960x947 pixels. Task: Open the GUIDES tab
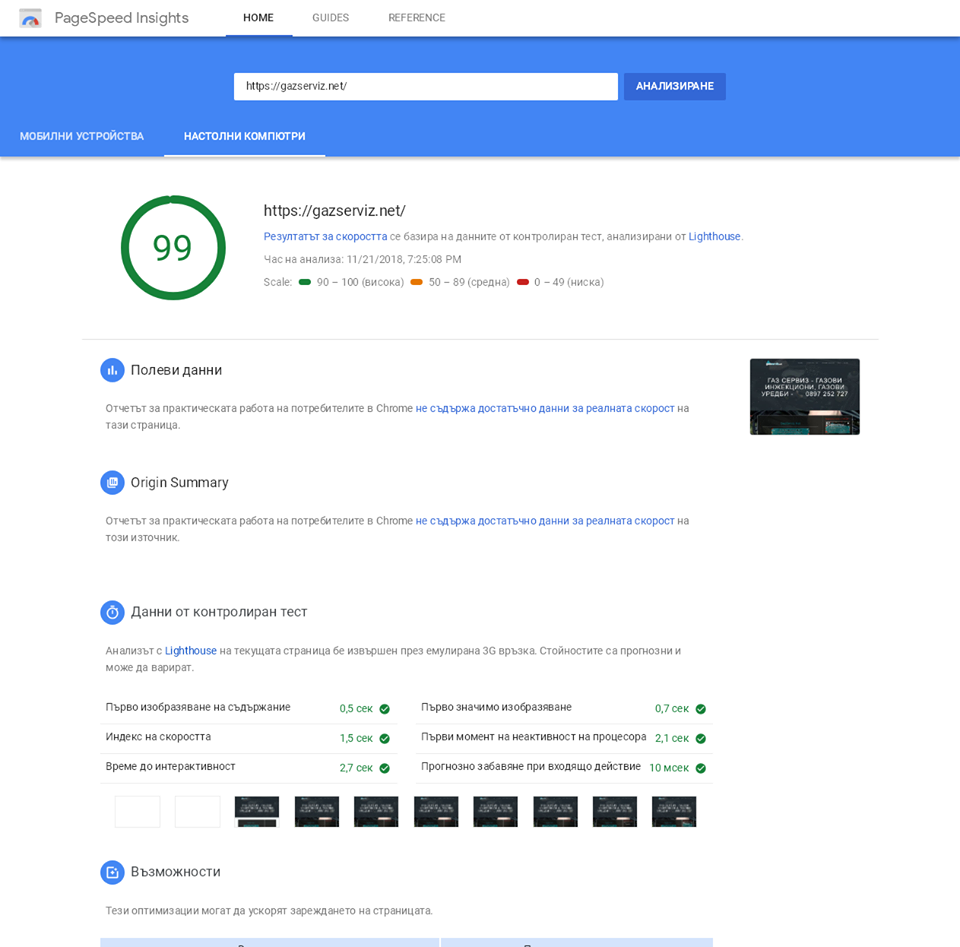click(x=330, y=18)
